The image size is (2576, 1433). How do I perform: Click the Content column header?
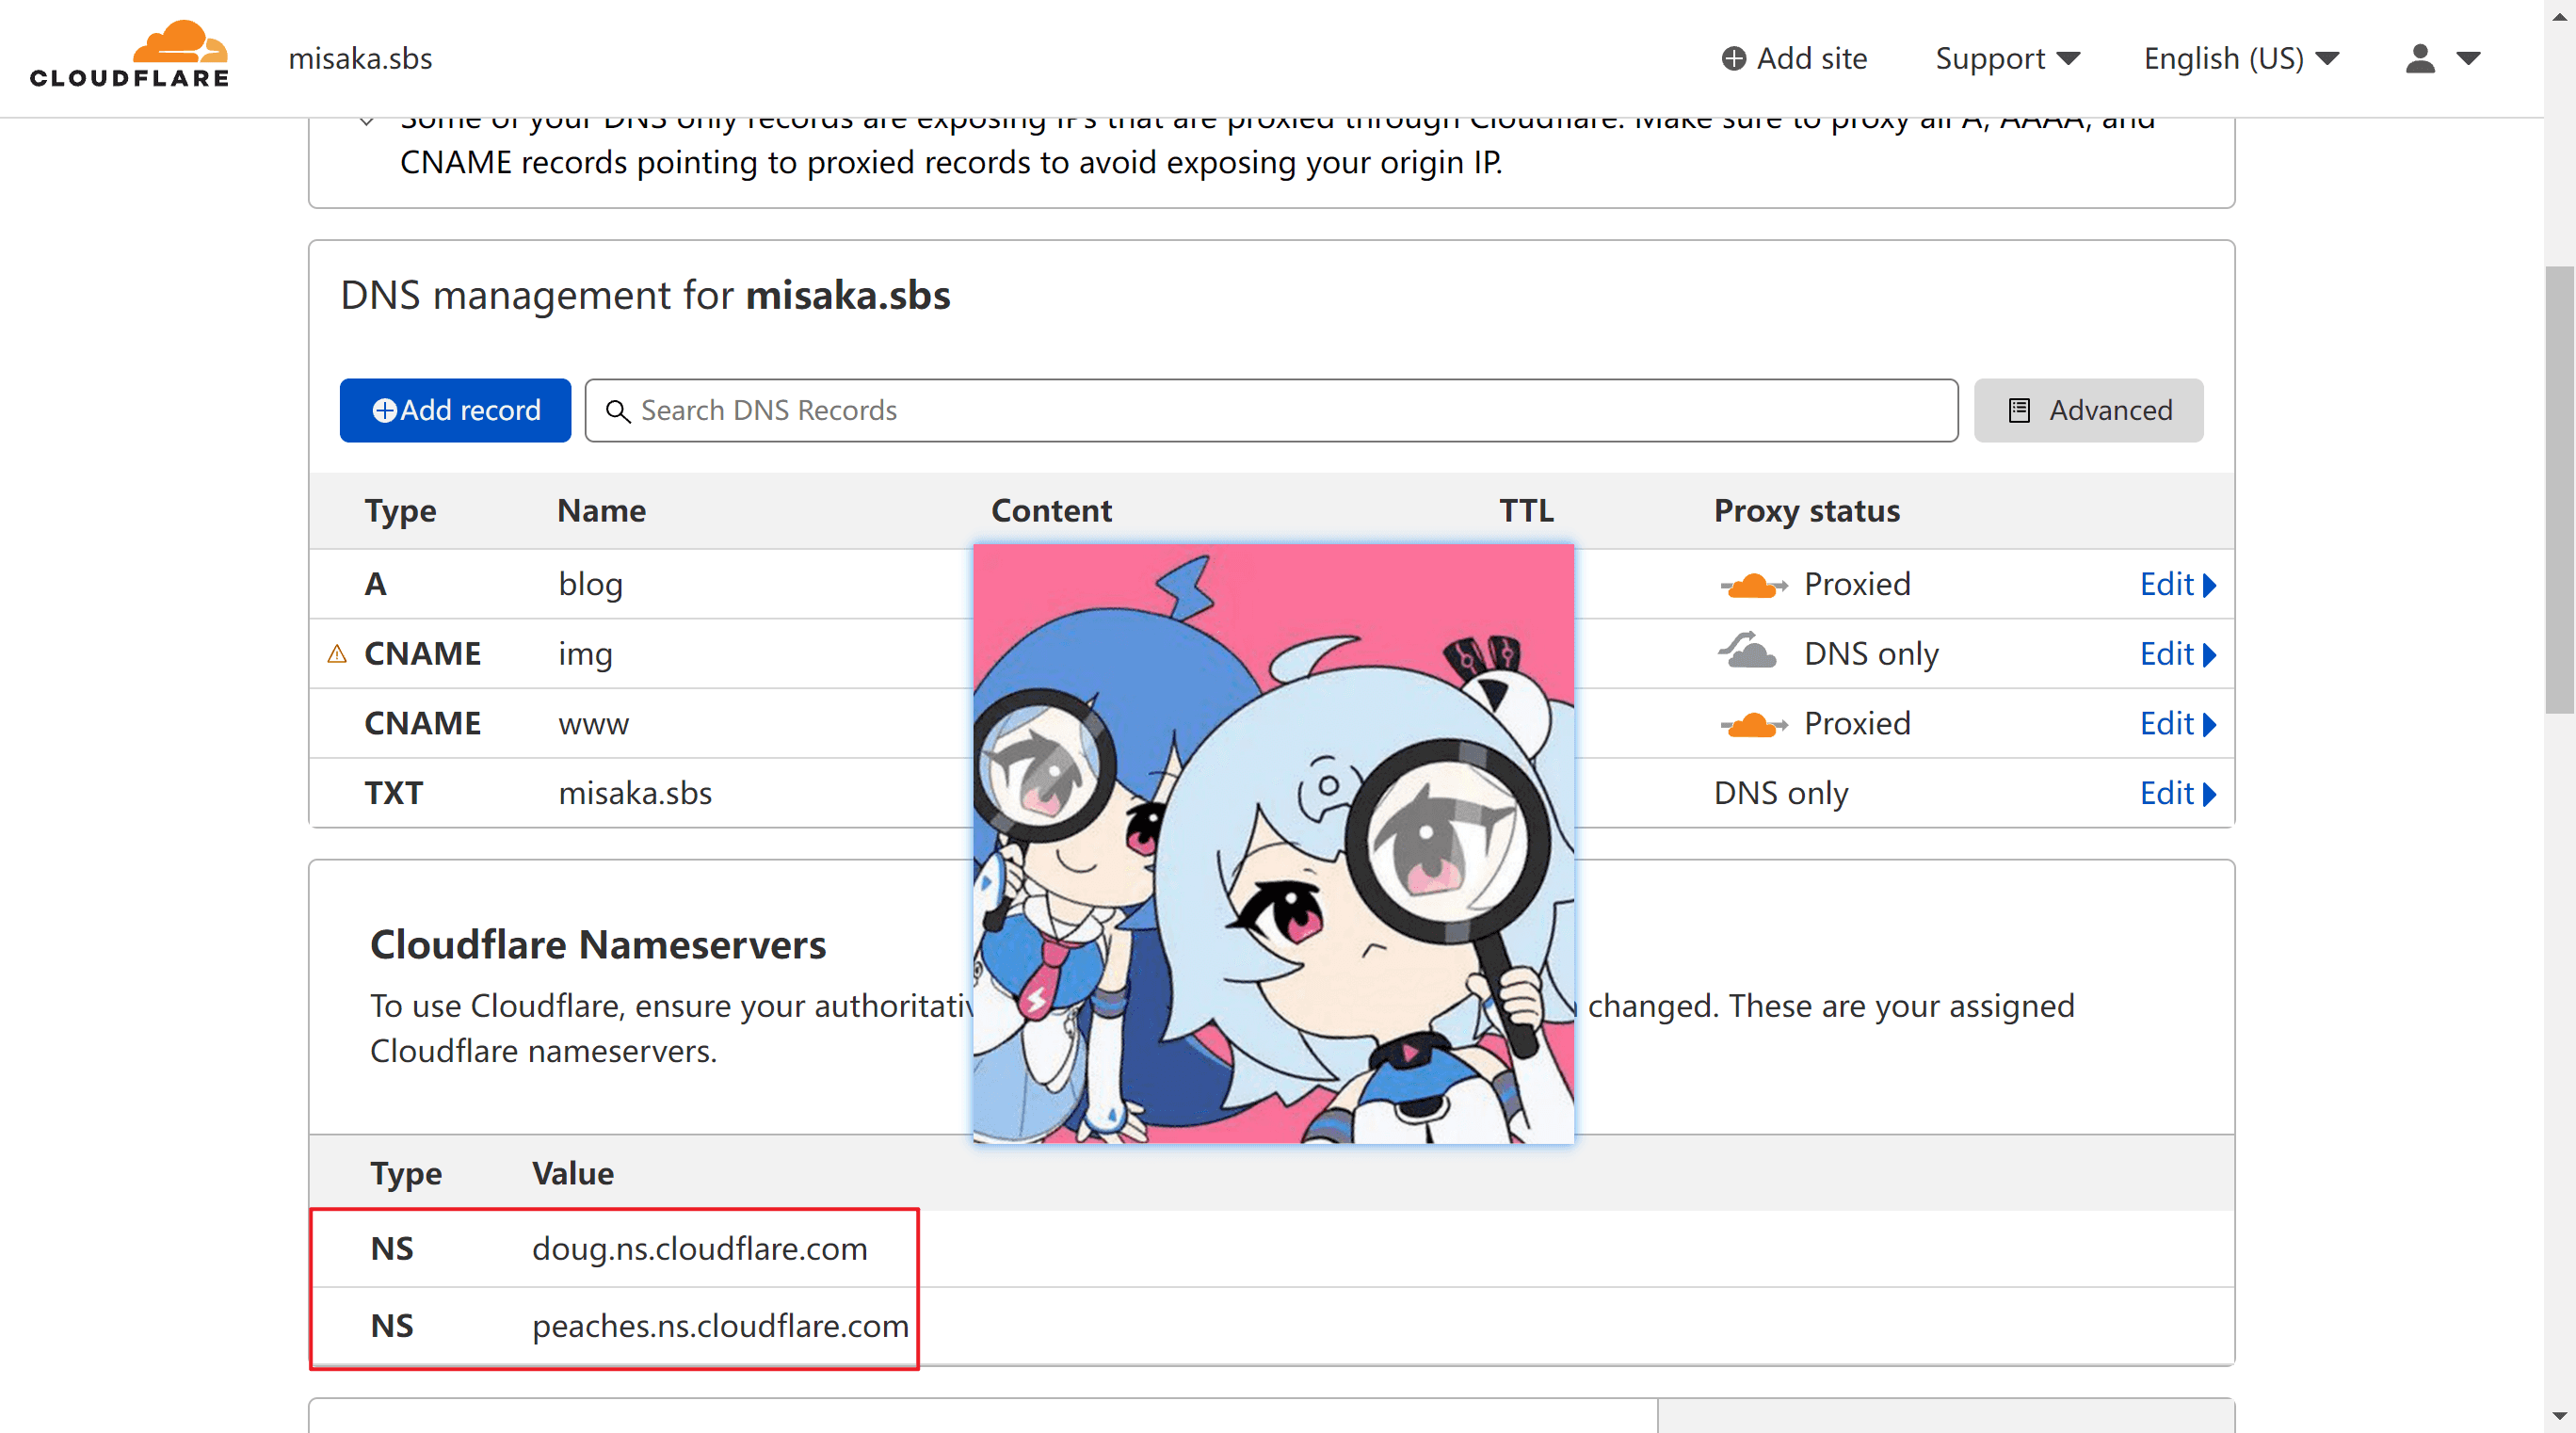[x=1051, y=511]
